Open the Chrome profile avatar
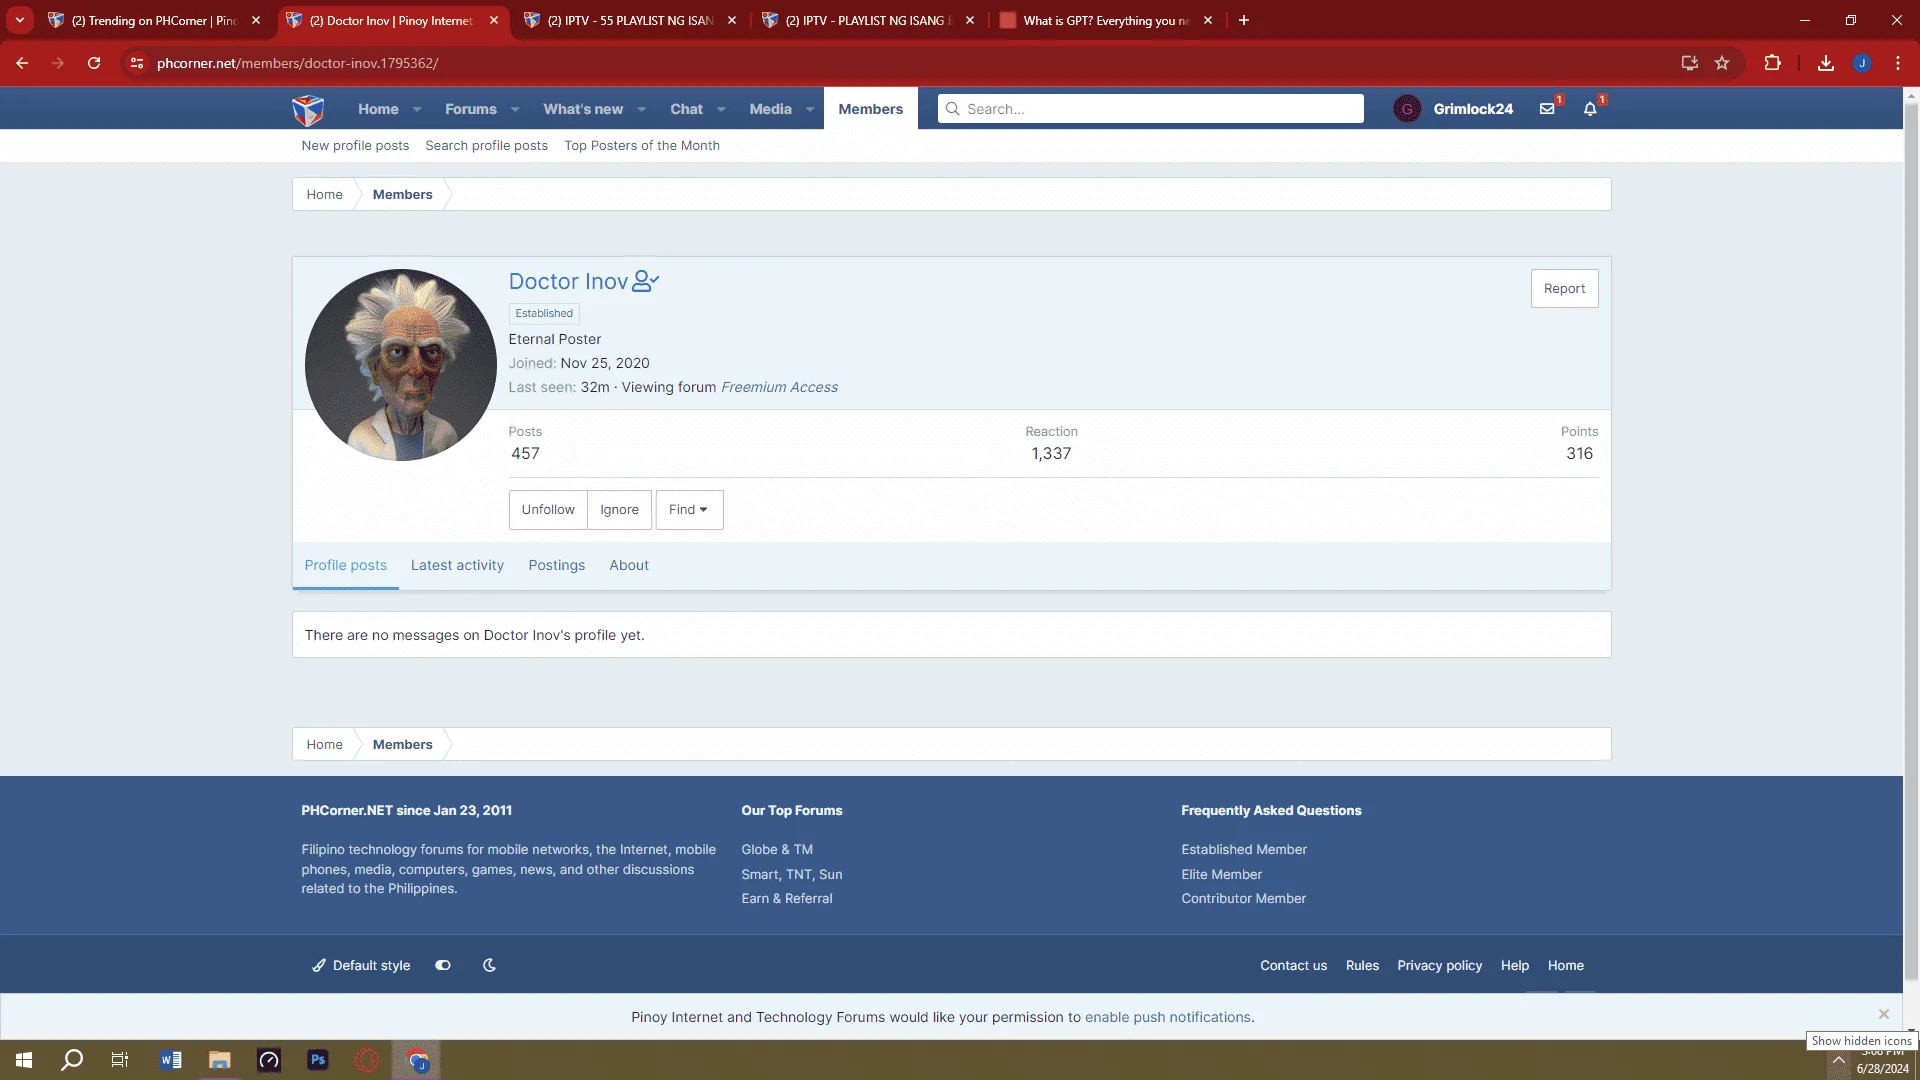 (1862, 63)
